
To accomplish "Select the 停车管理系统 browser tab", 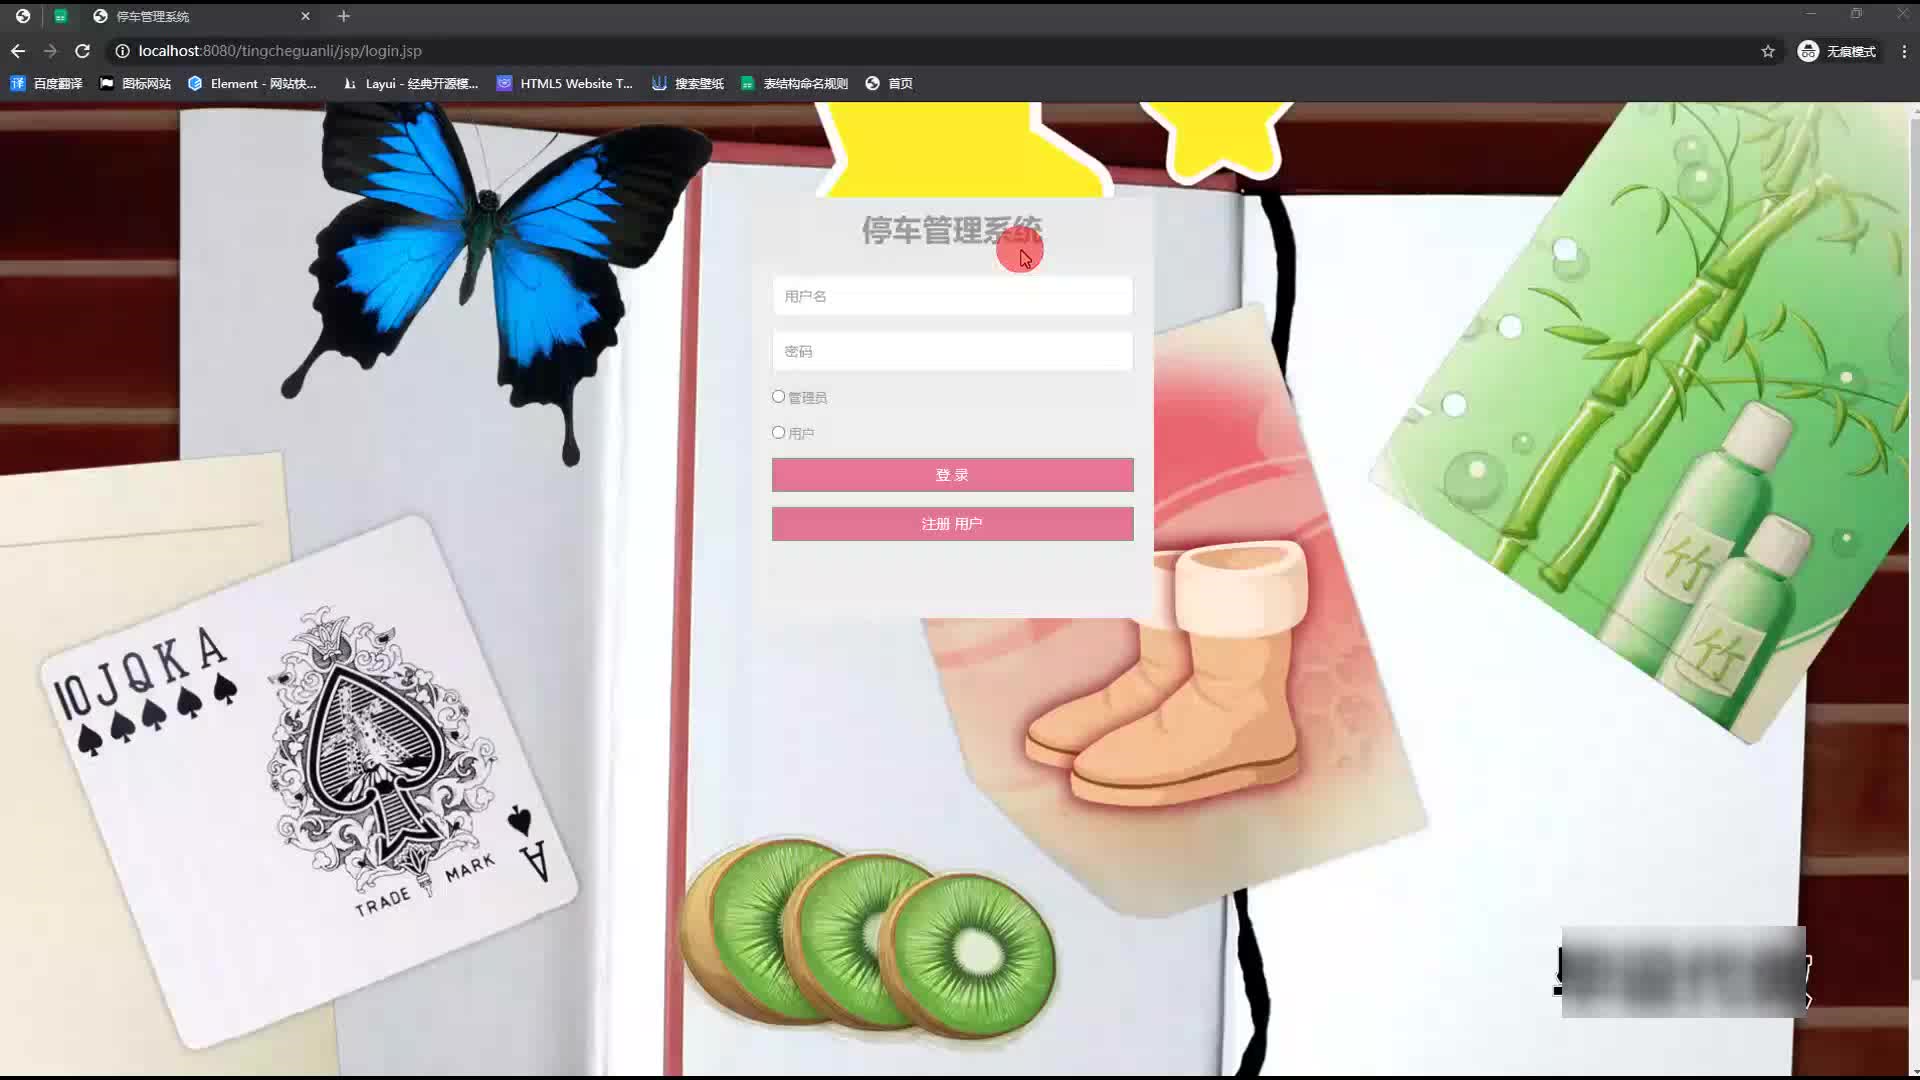I will coord(200,16).
